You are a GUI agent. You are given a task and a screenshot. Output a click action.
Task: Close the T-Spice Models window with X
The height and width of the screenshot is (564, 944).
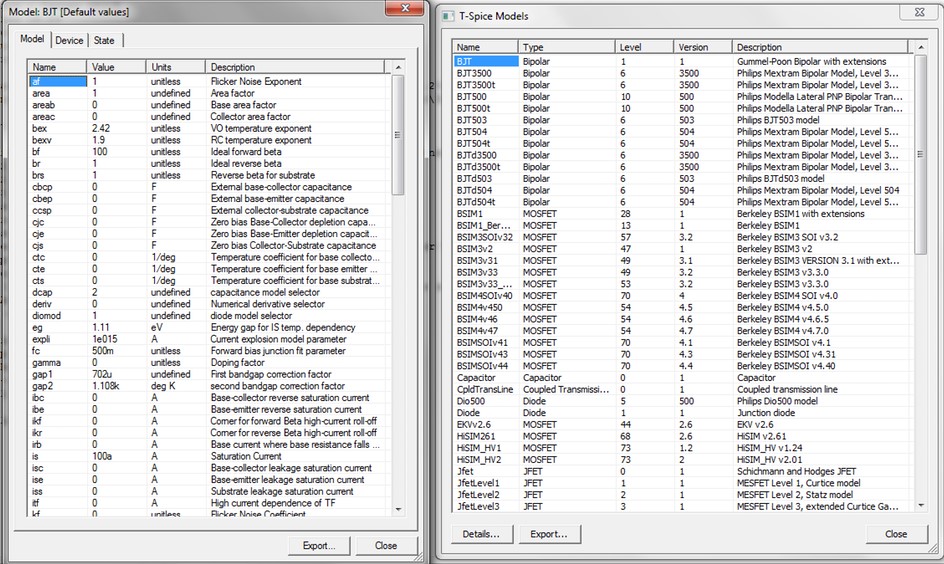tap(919, 11)
